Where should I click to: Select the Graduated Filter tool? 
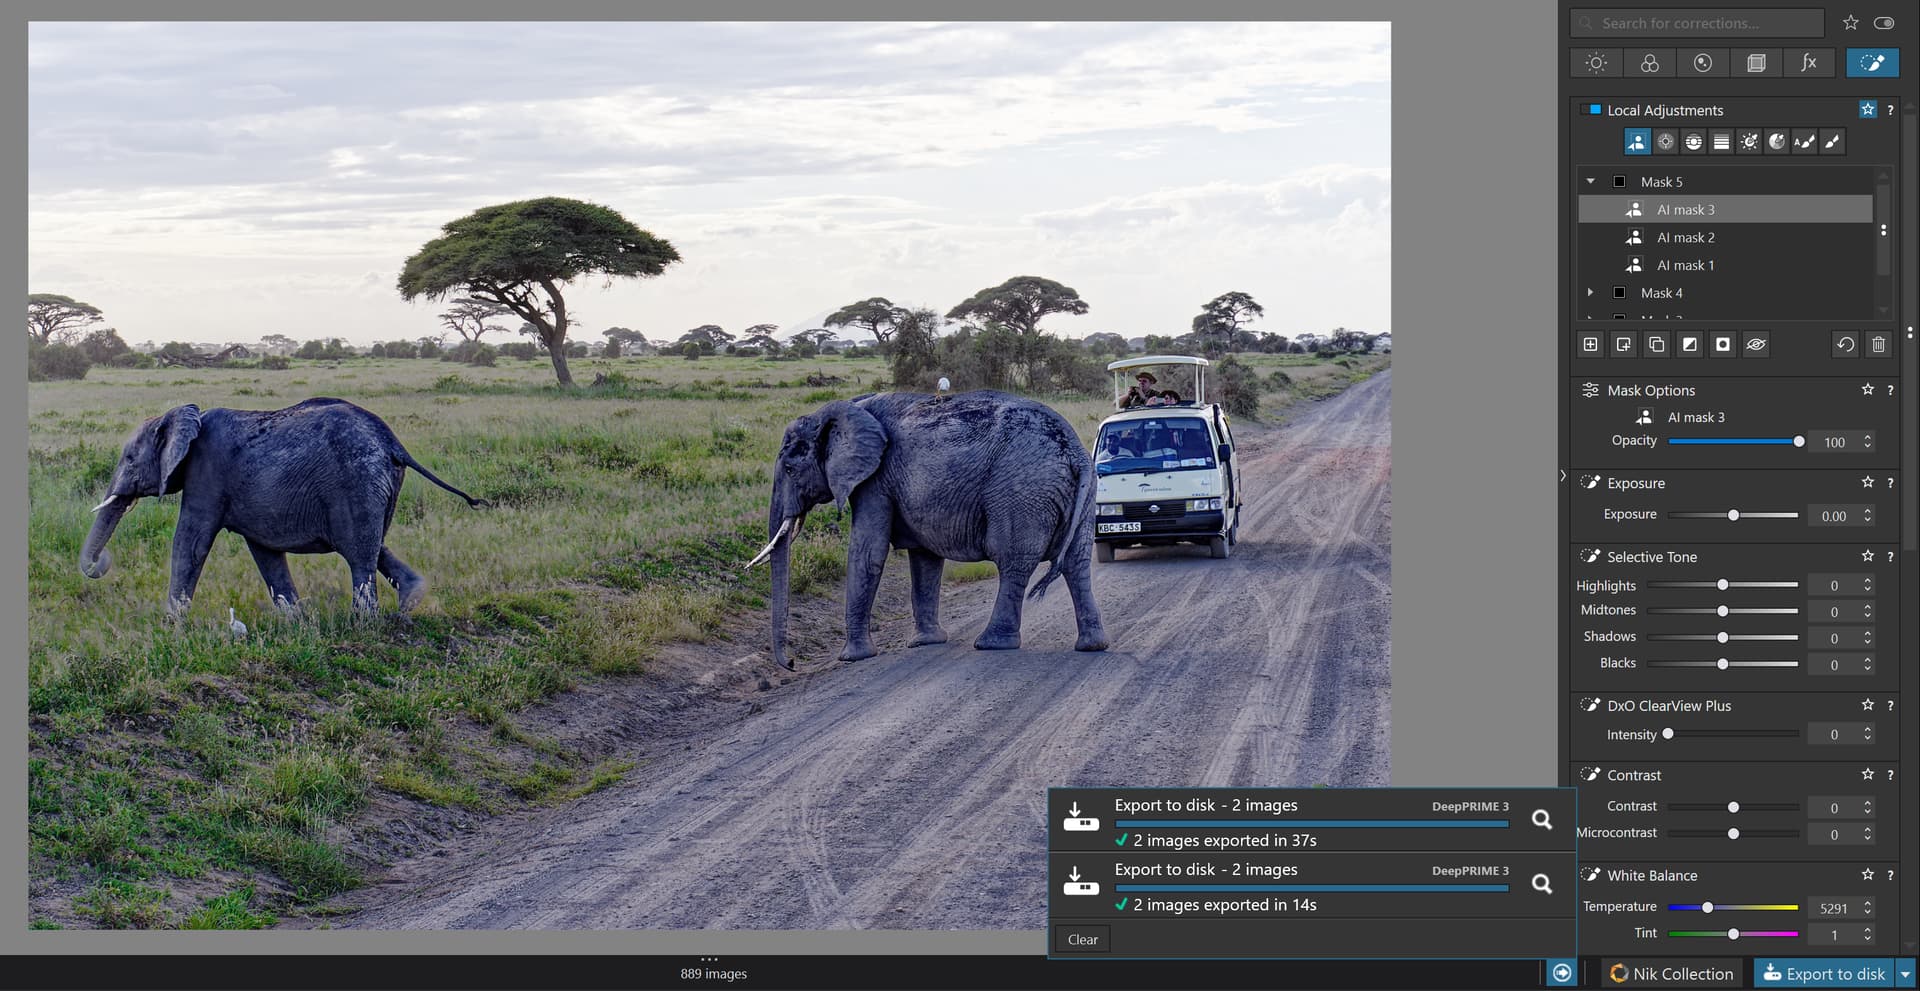[x=1721, y=142]
